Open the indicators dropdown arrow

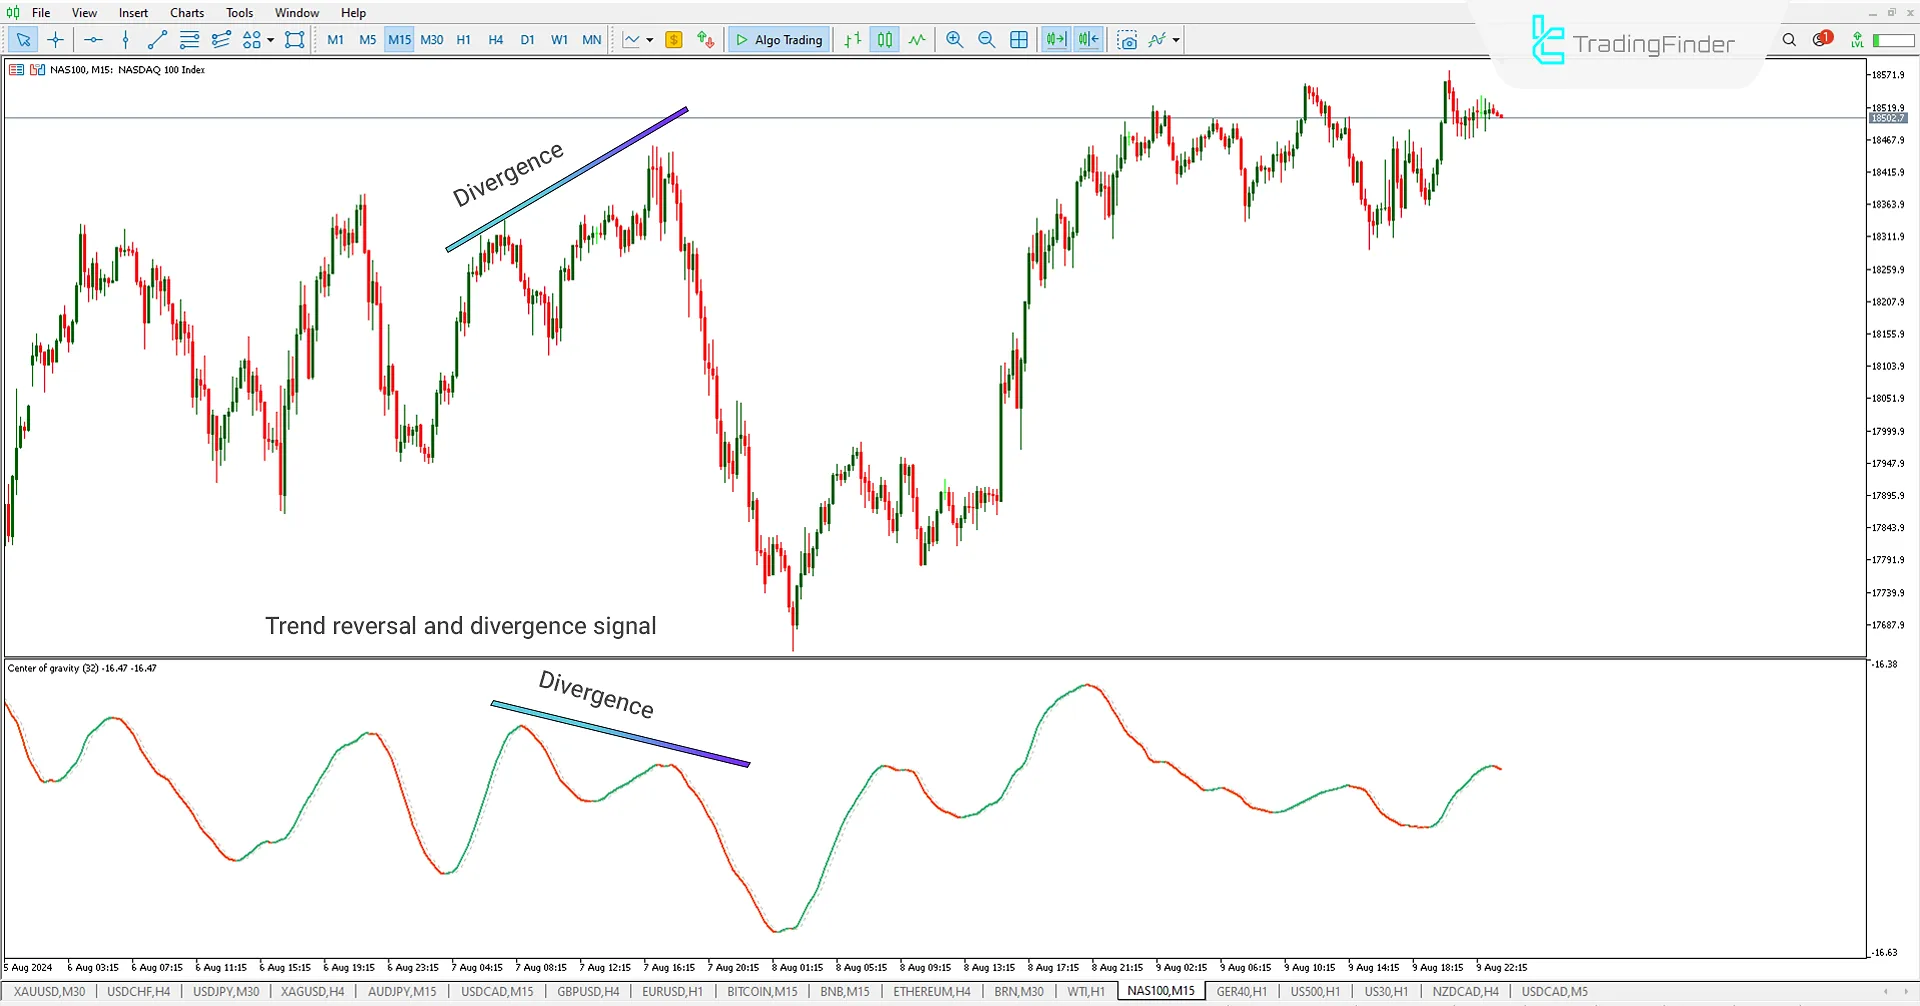1174,40
